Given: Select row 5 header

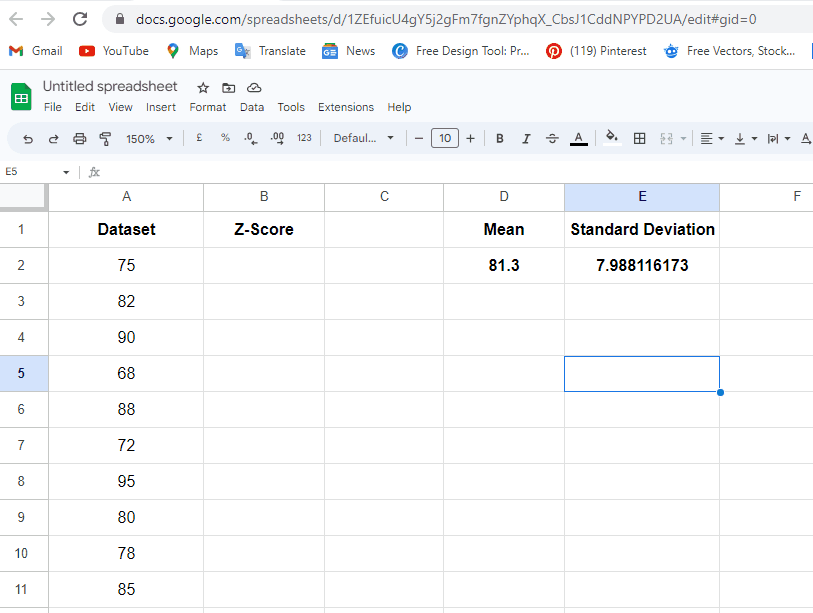Looking at the screenshot, I should (24, 373).
